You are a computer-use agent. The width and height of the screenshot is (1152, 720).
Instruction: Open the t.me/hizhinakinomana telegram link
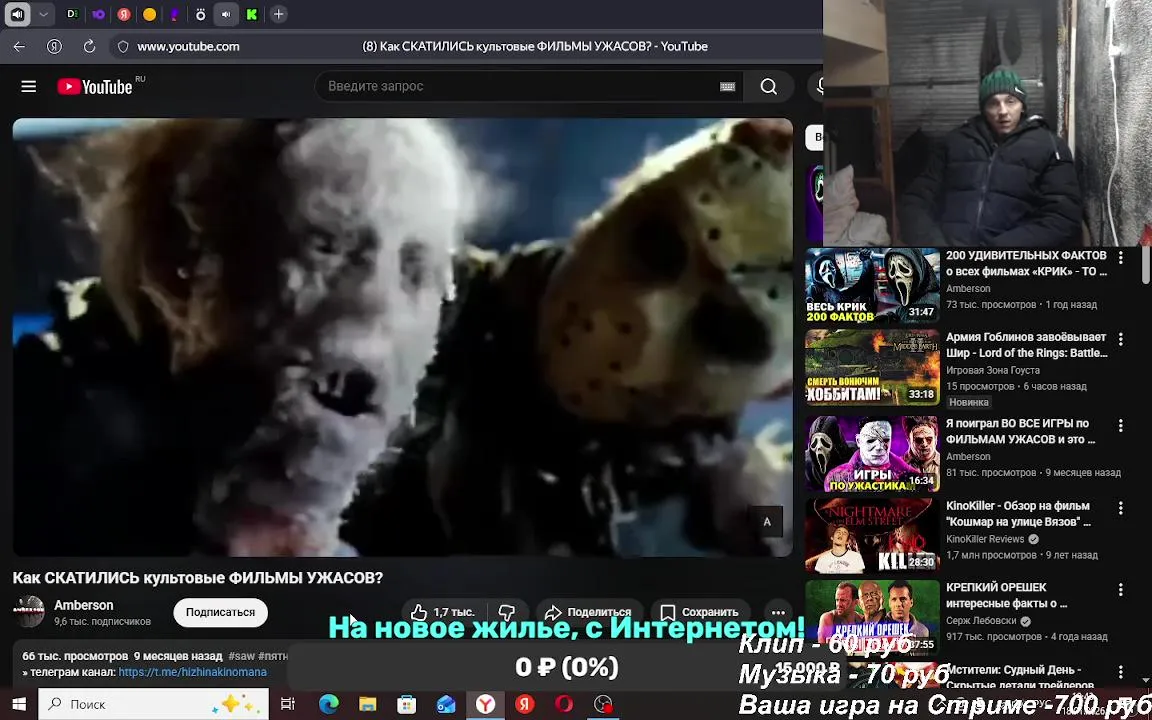click(x=192, y=672)
